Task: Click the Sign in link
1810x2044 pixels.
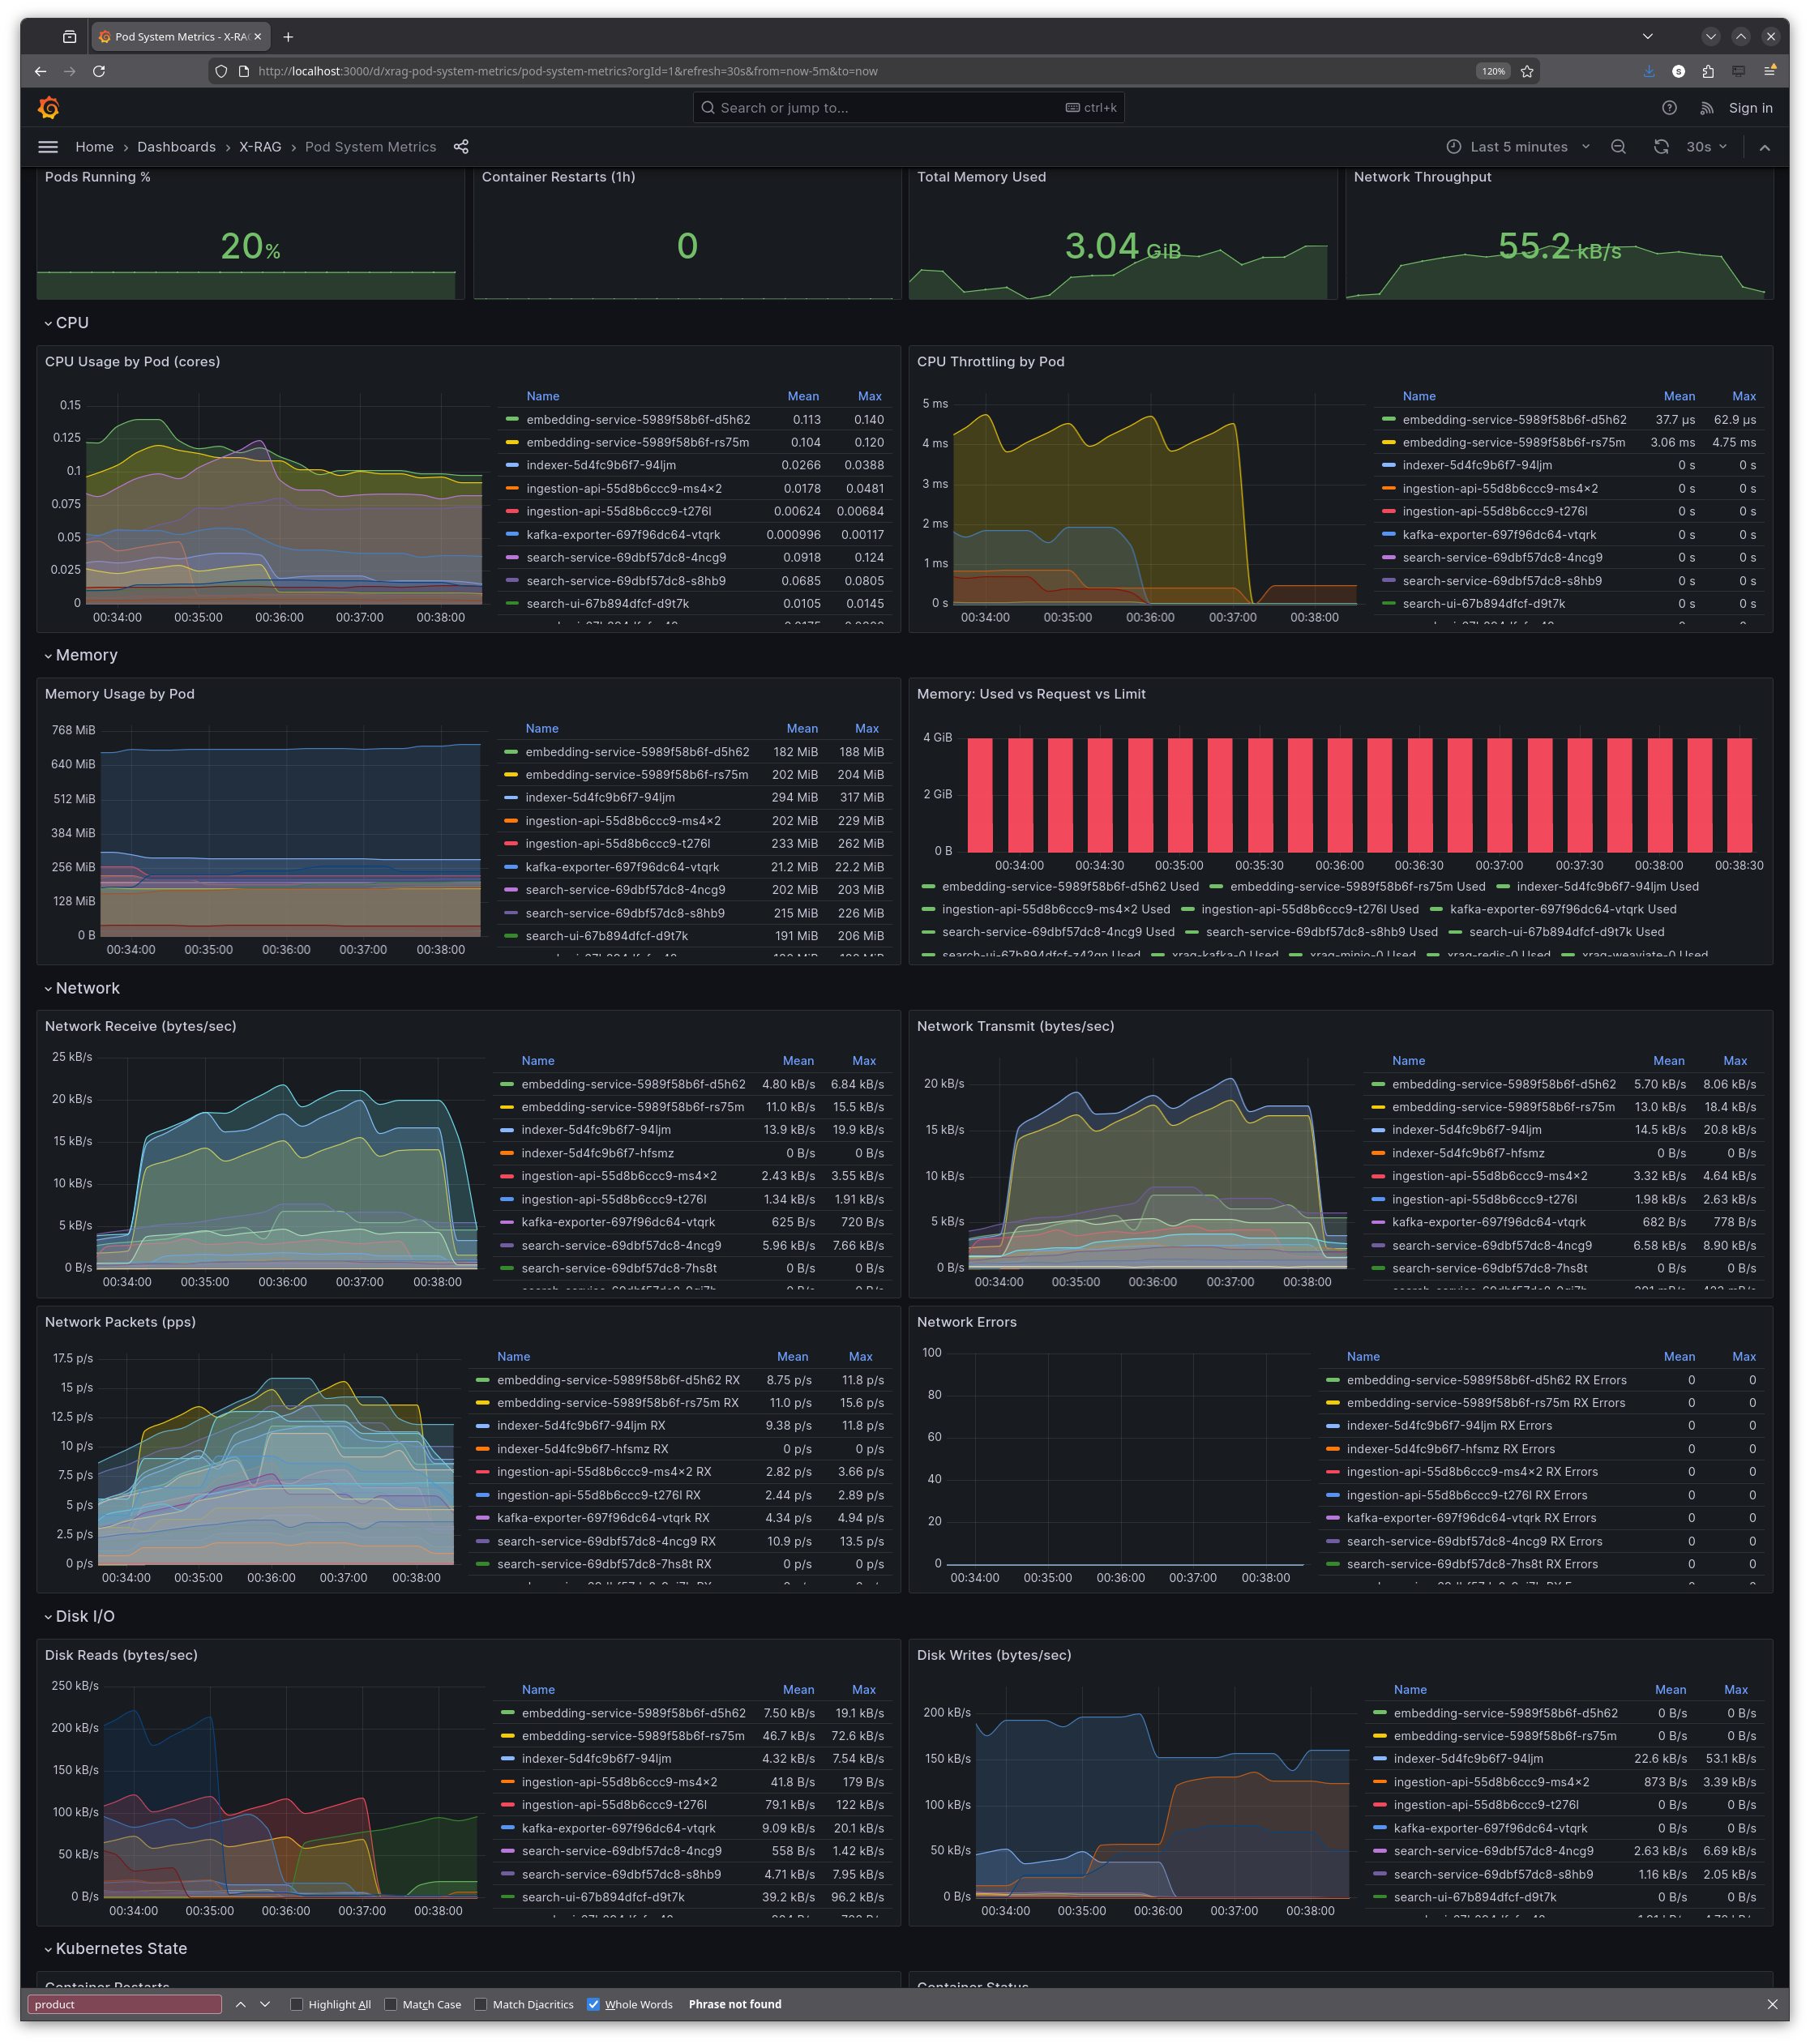Action: click(1750, 108)
